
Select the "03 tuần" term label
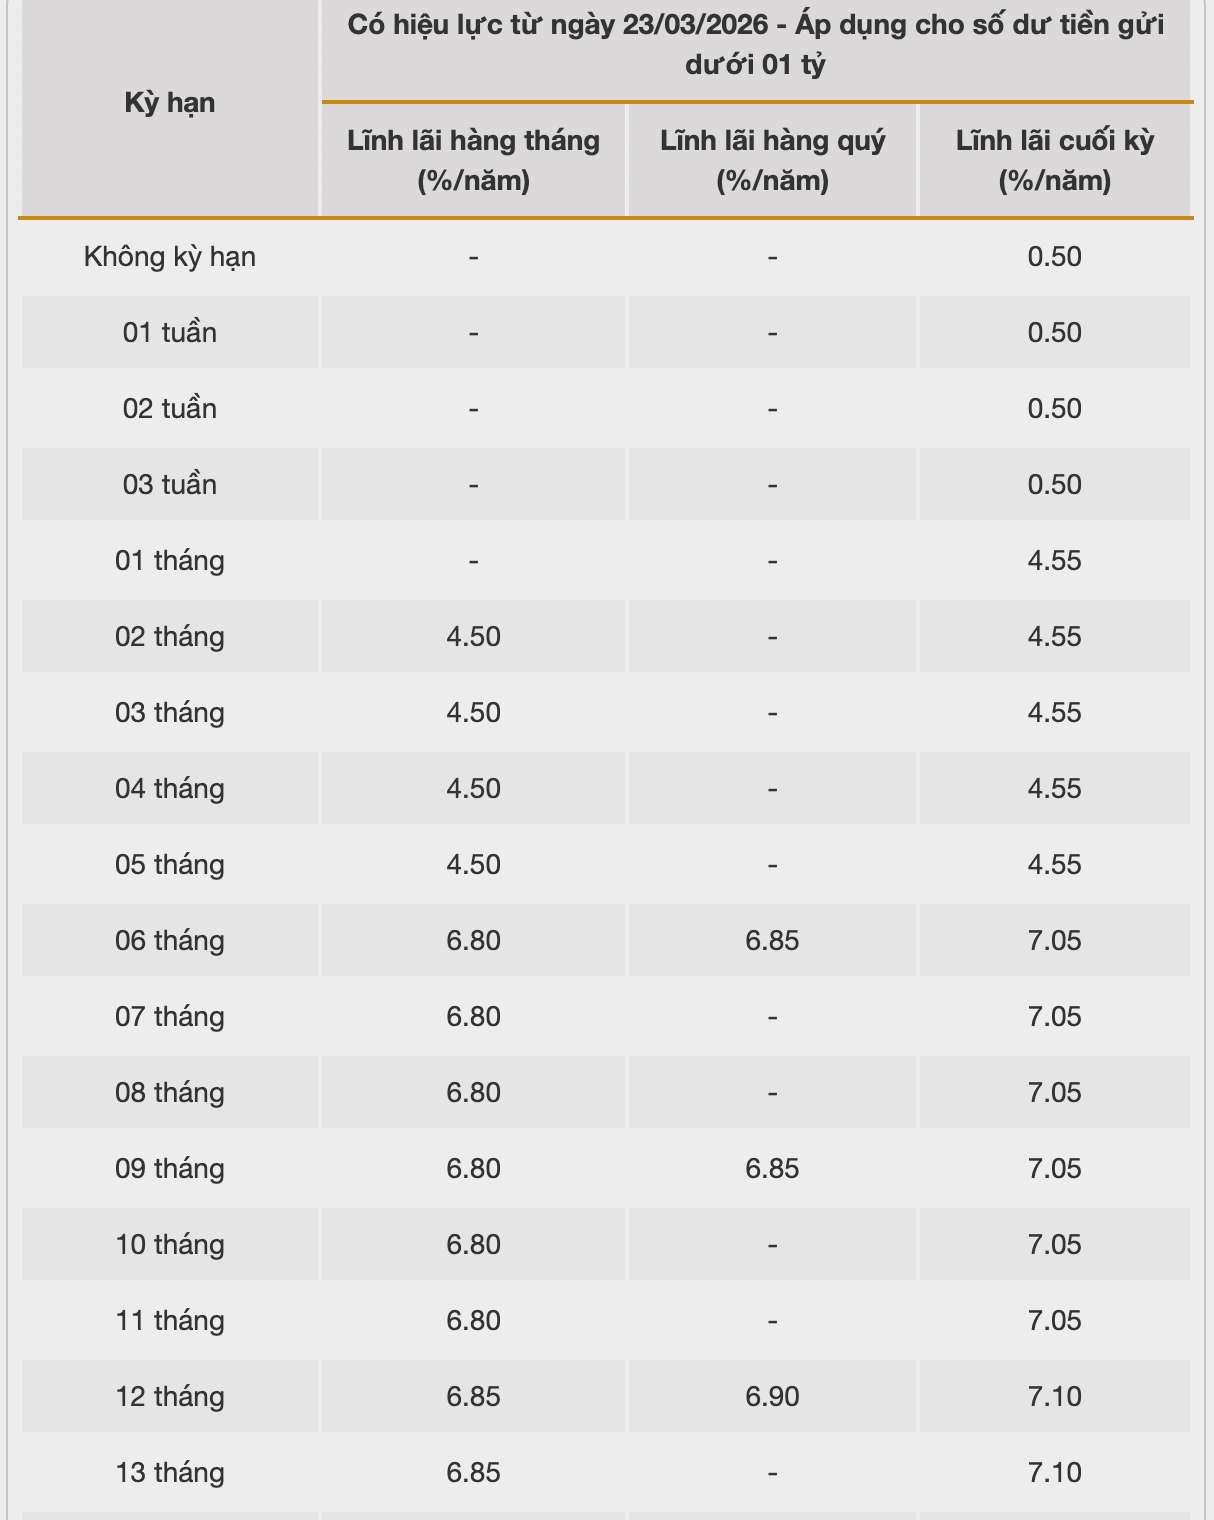170,485
